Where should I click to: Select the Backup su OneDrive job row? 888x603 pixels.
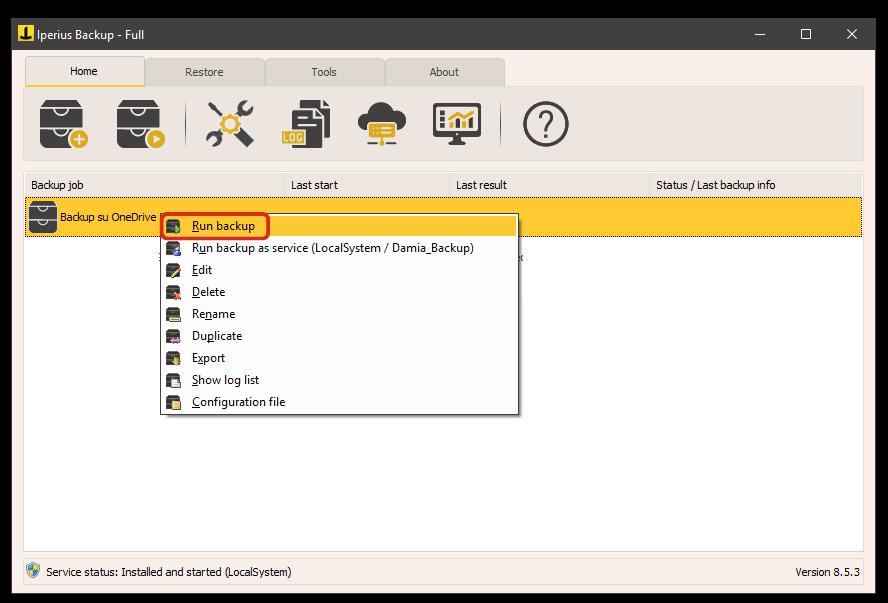pyautogui.click(x=443, y=217)
